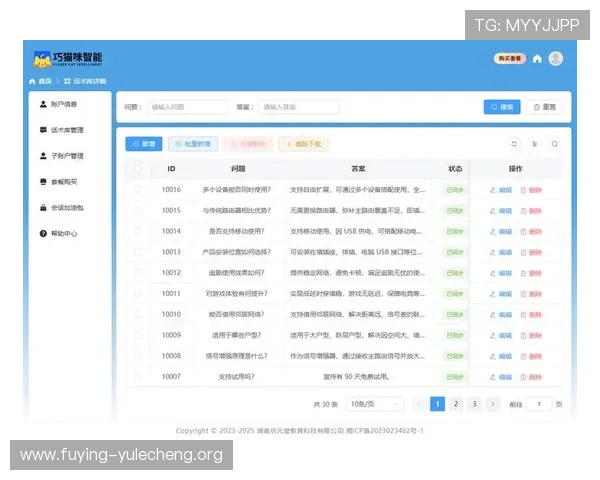The height and width of the screenshot is (480, 600).
Task: Click the 巧猫咪智能 logo
Action: click(x=68, y=59)
